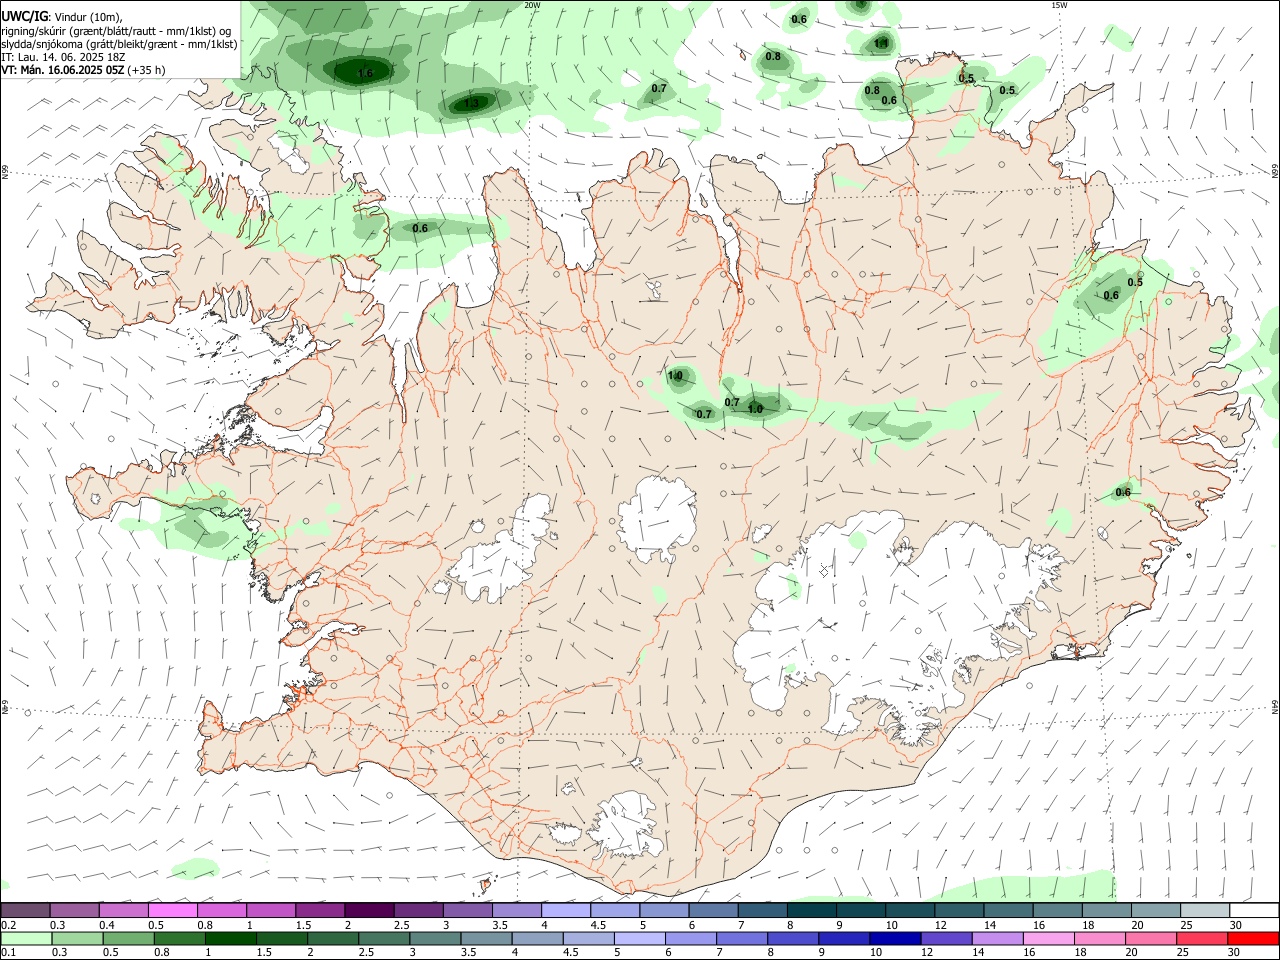Click the navy blue swatch labeled 10 in the rain legend
The image size is (1280, 960).
click(x=896, y=938)
